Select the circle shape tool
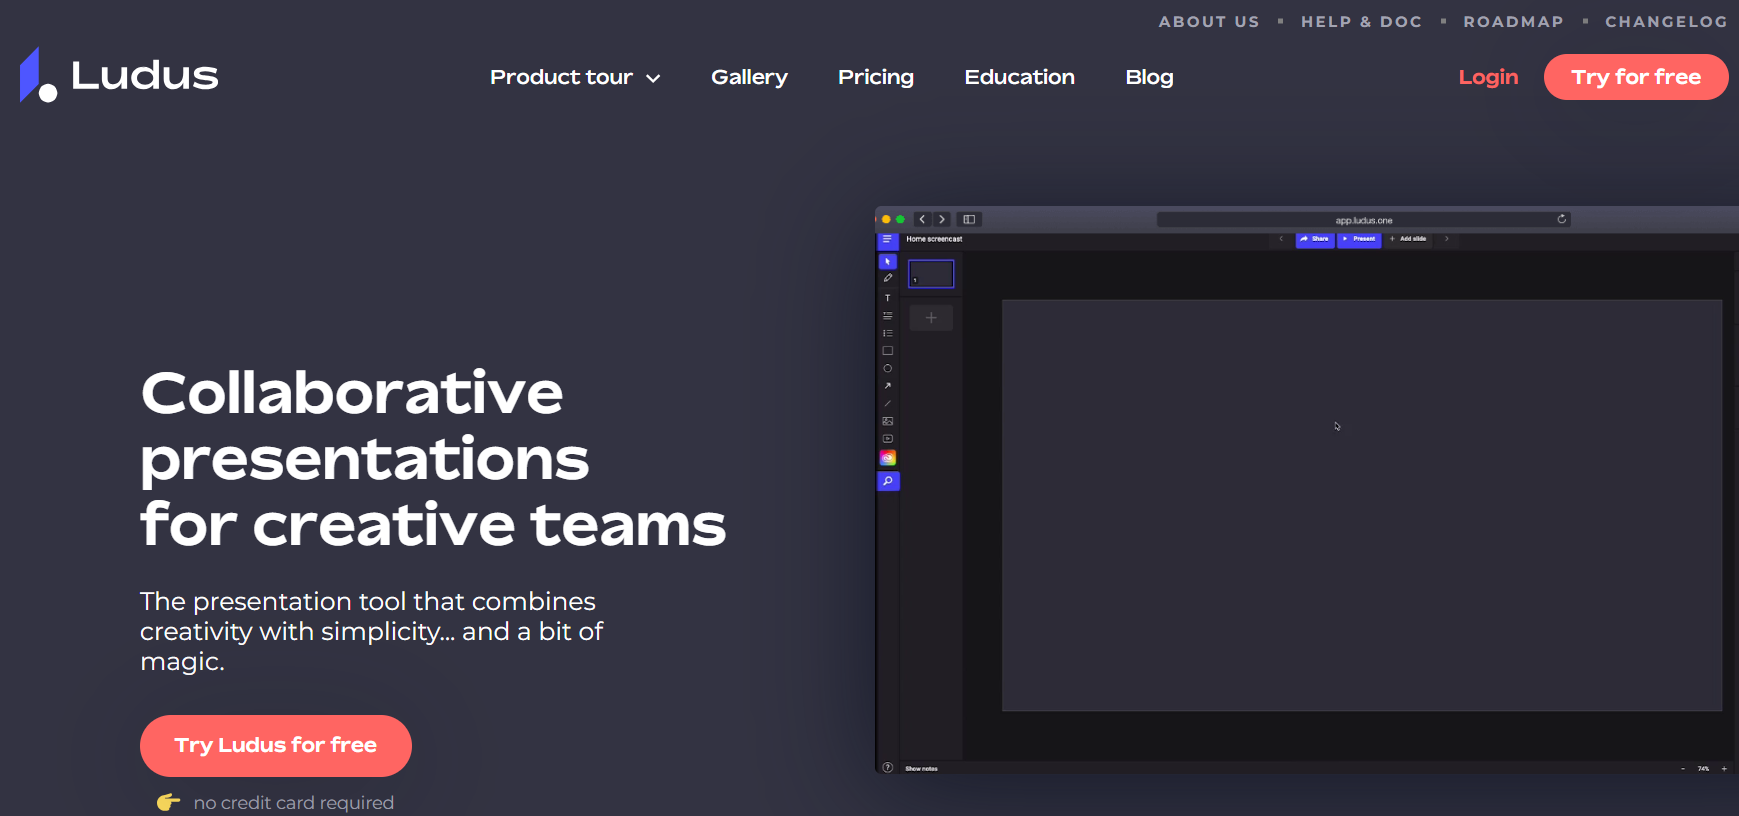Image resolution: width=1739 pixels, height=816 pixels. coord(887,368)
